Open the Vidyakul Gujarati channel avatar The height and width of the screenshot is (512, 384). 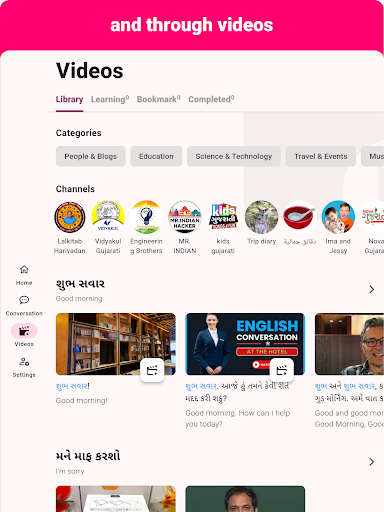tap(108, 217)
